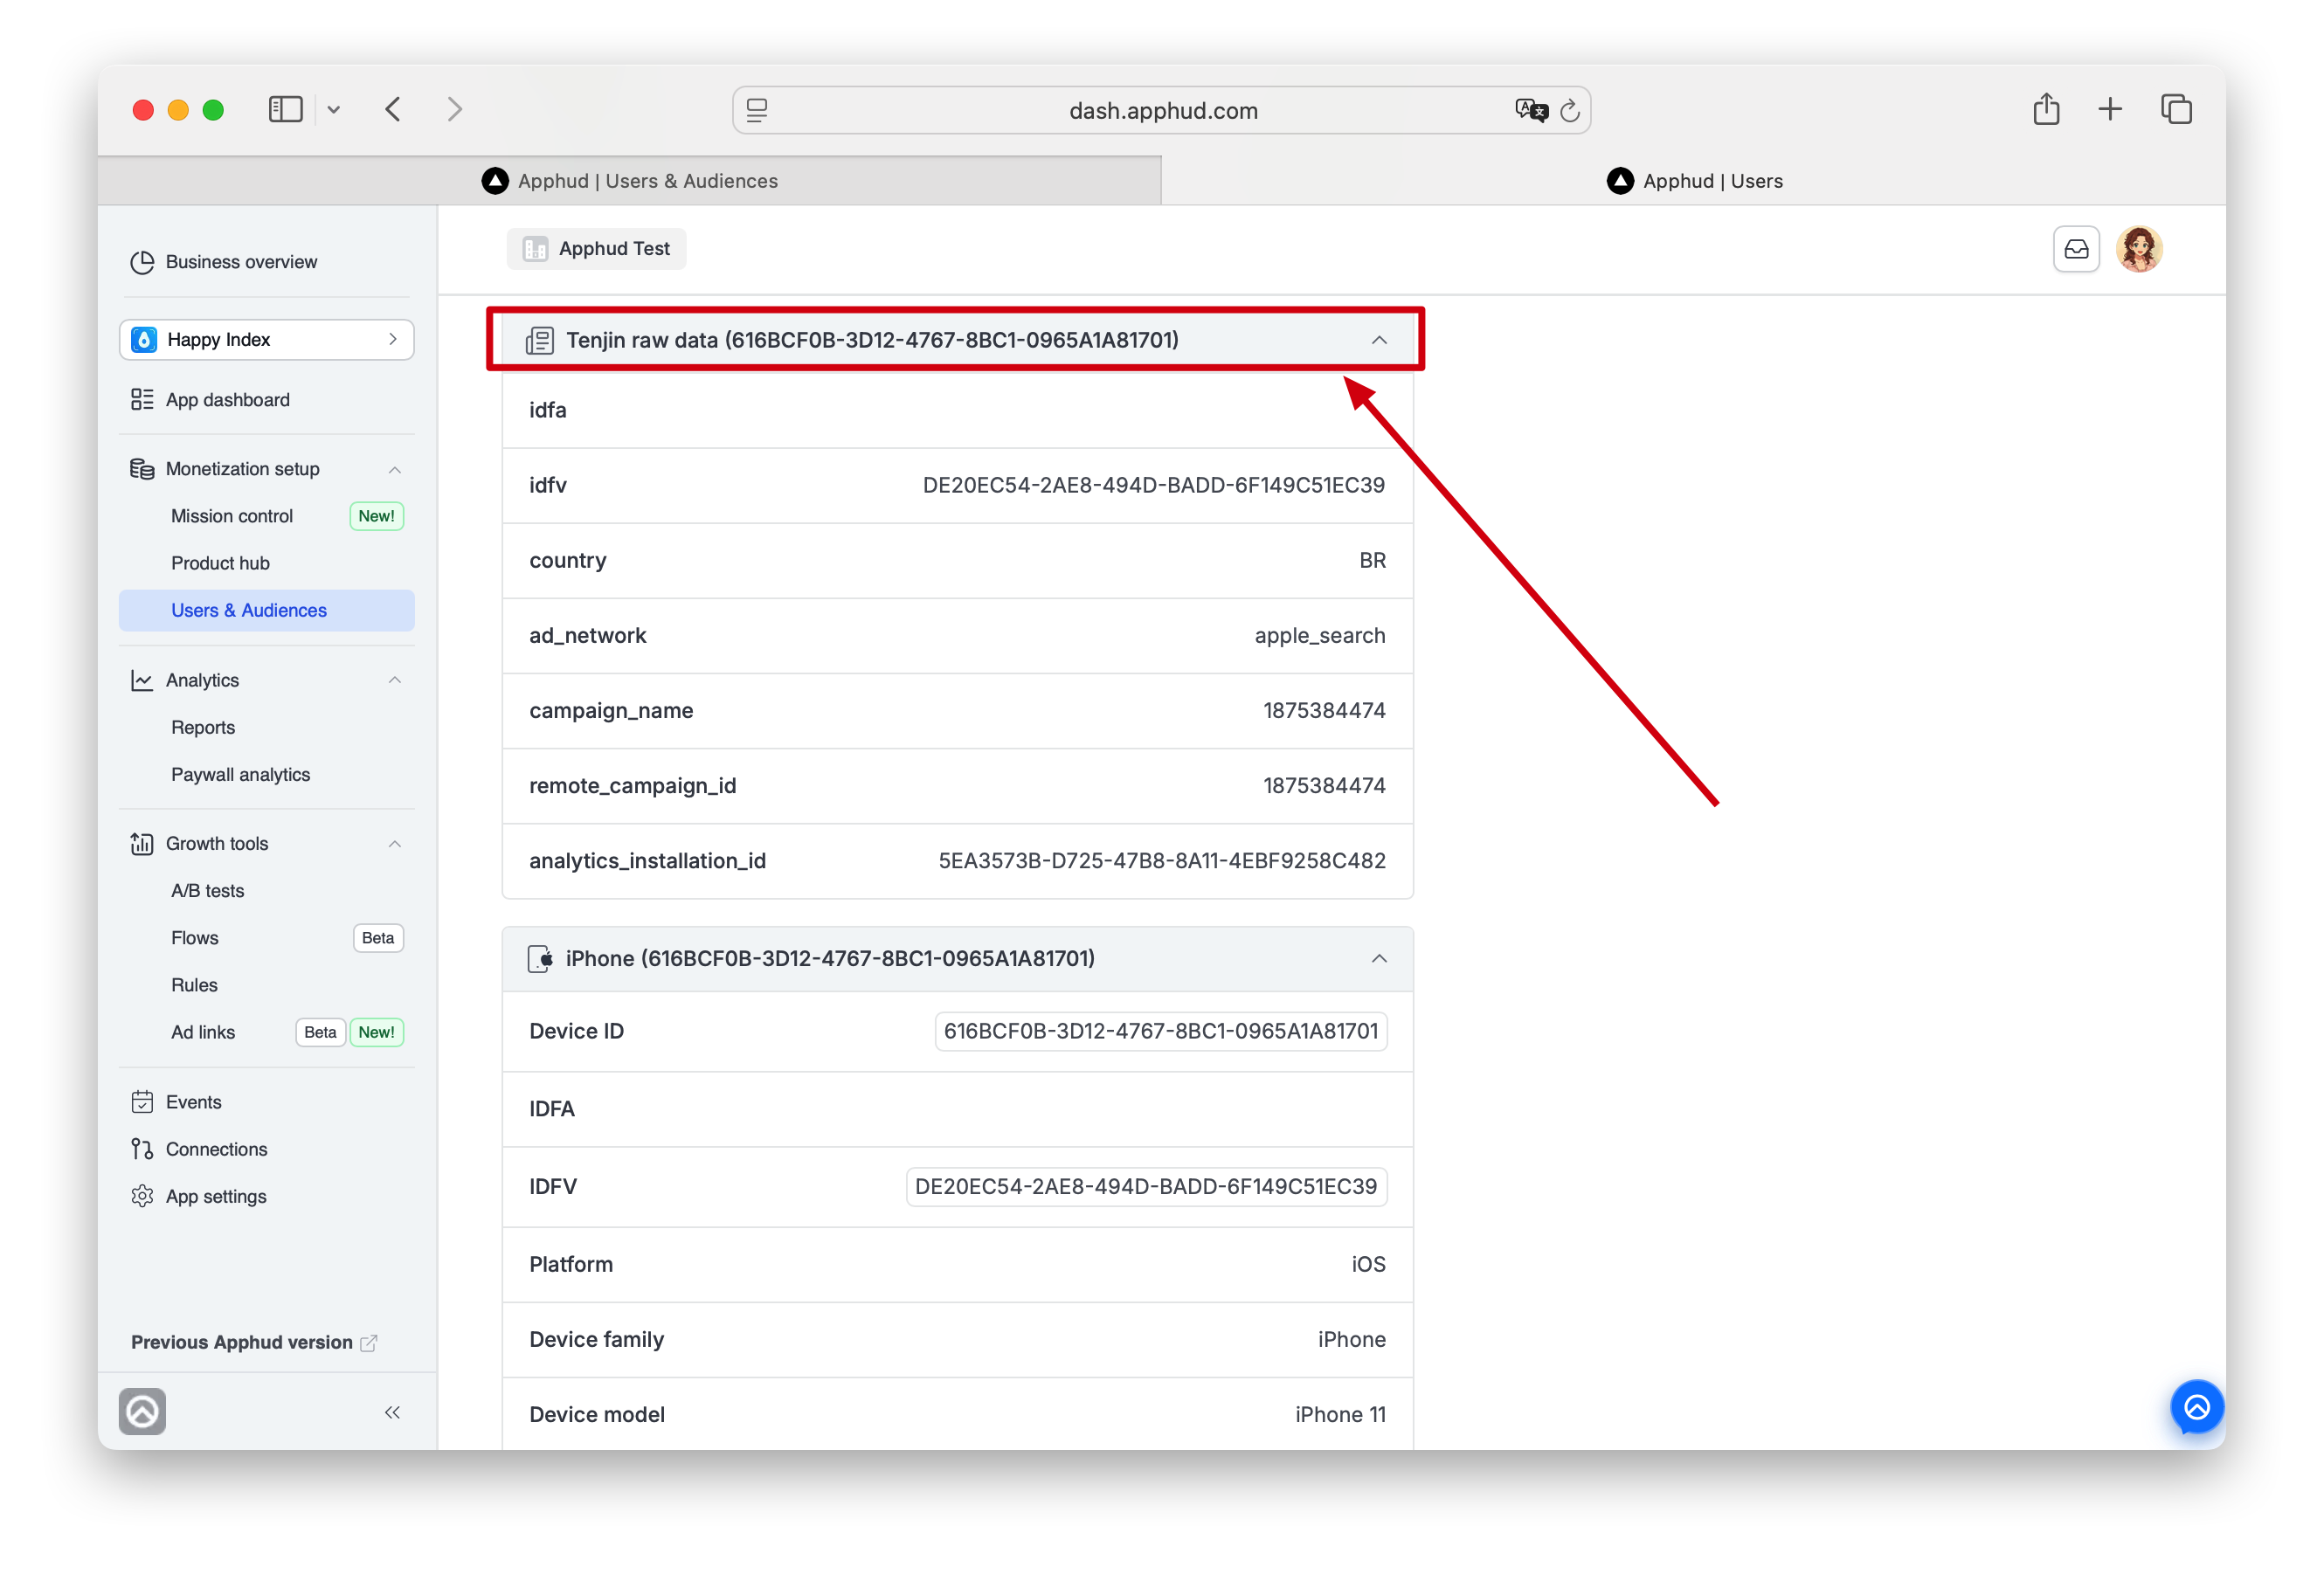Click the App settings gear icon
The image size is (2324, 1581).
(x=142, y=1196)
